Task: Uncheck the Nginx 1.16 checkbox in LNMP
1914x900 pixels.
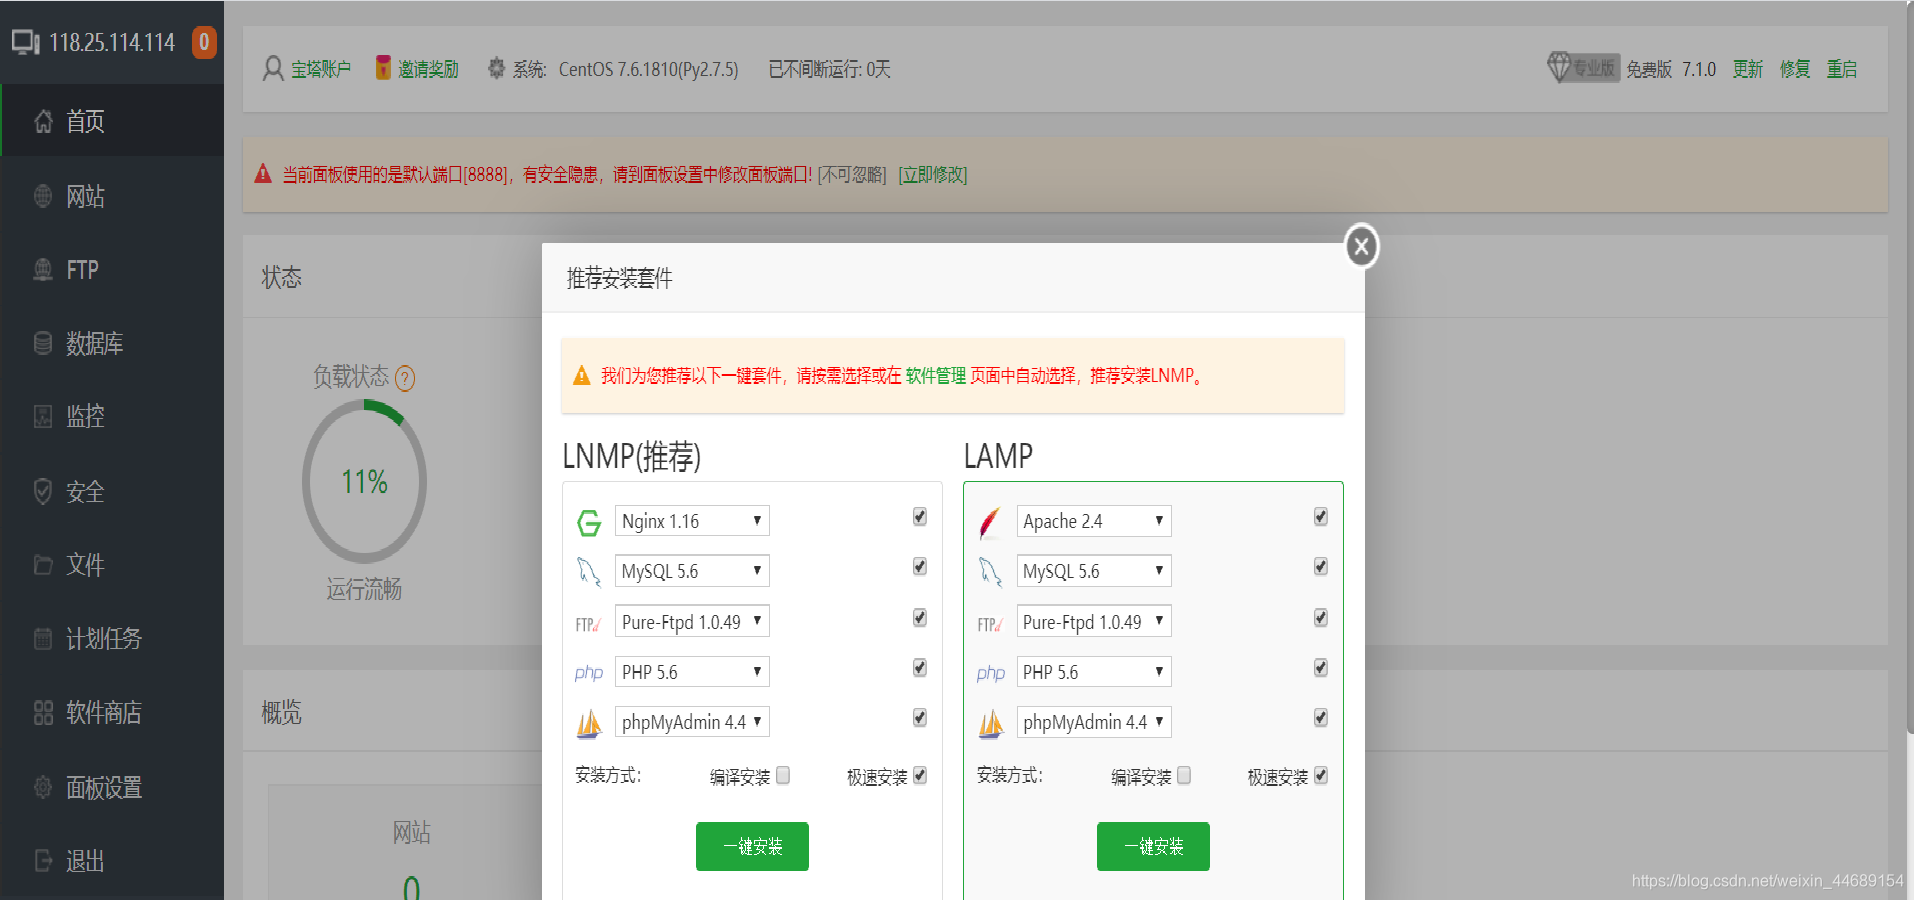Action: (x=920, y=517)
